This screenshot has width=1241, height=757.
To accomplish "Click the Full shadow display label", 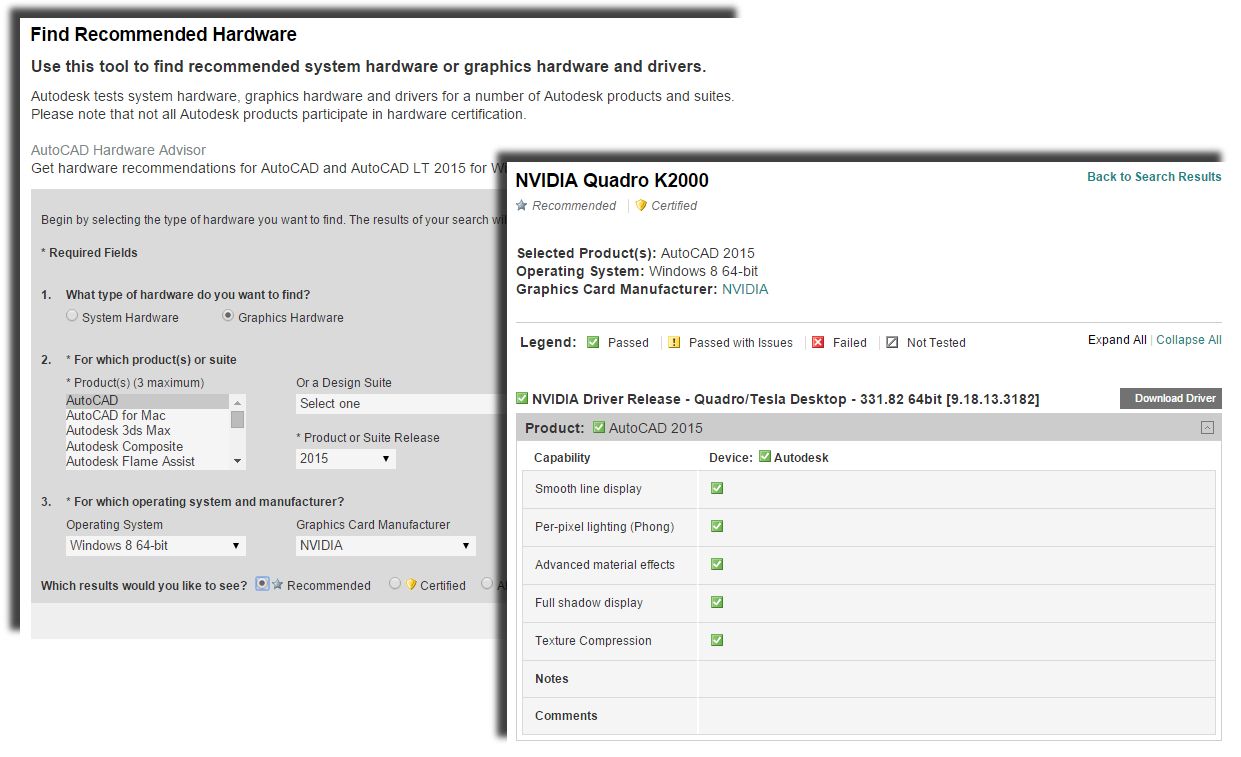I will (x=588, y=603).
